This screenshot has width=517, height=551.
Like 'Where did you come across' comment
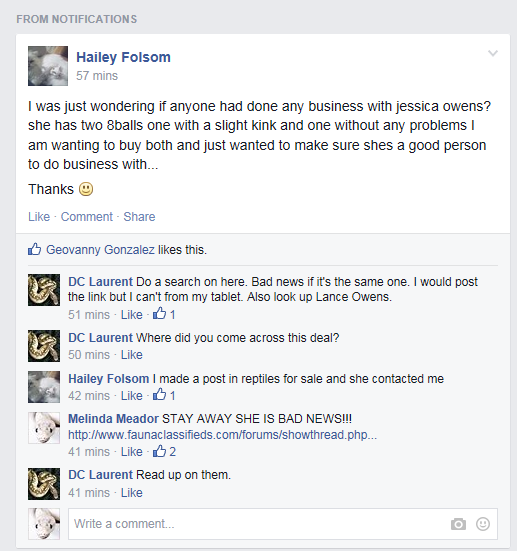coord(132,355)
